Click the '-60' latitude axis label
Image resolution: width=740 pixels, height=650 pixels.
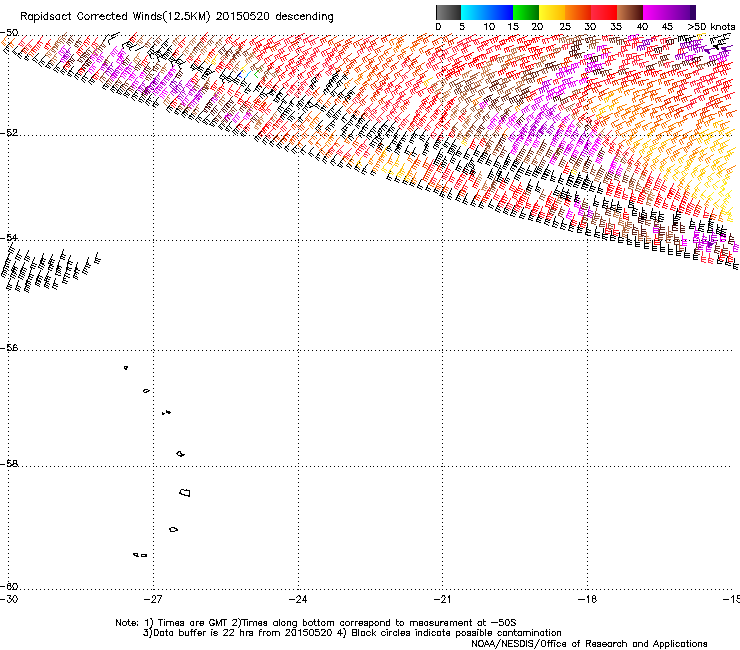click(9, 587)
